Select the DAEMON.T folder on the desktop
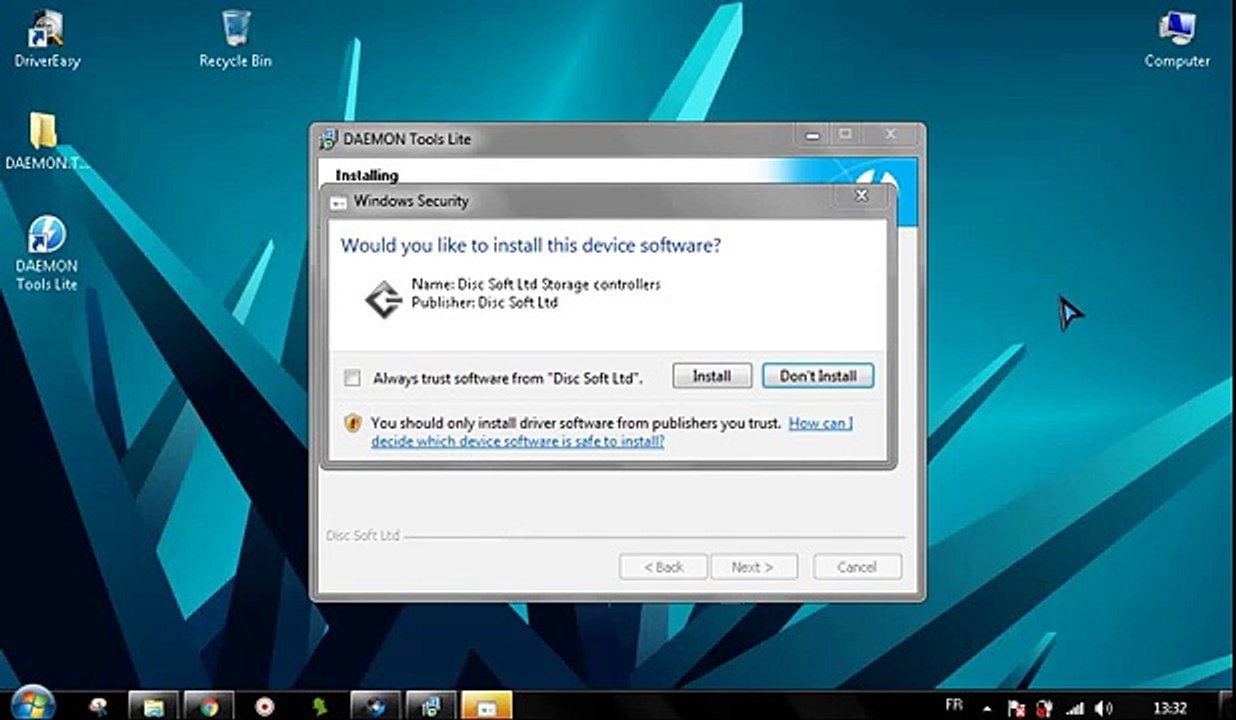This screenshot has width=1236, height=720. (x=46, y=141)
